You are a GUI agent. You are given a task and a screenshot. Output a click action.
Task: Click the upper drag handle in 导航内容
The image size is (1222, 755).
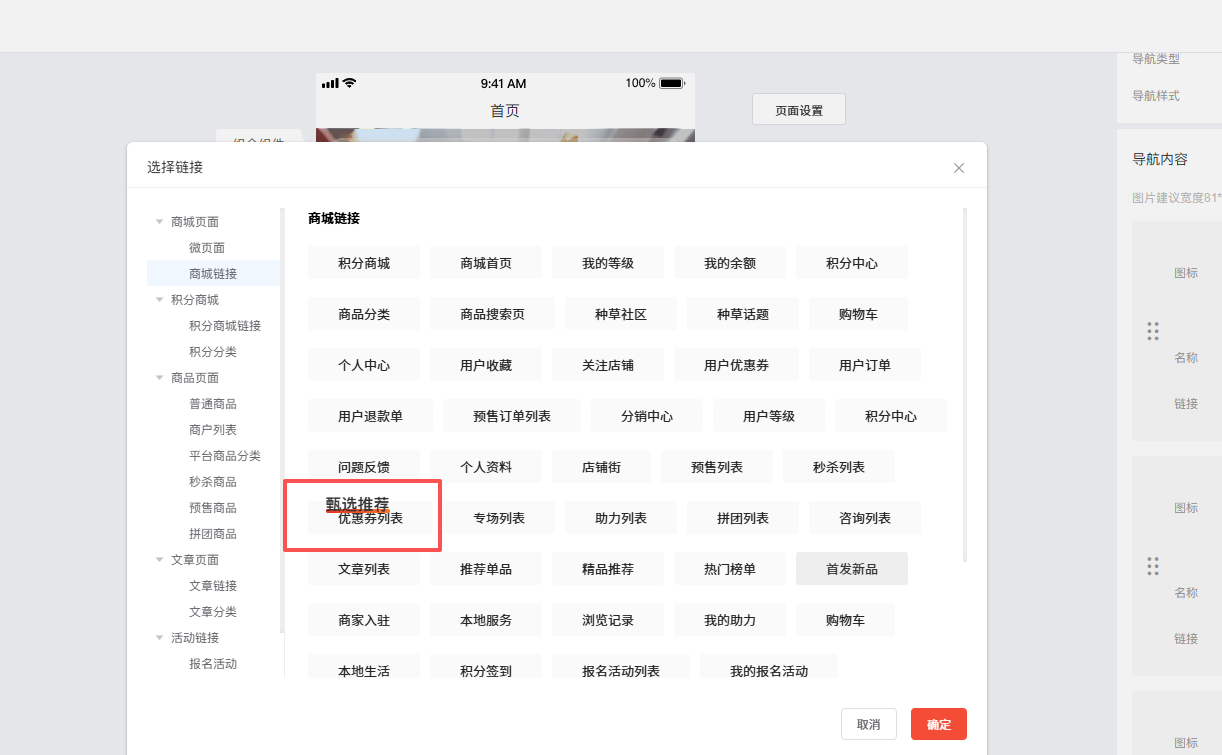[1153, 331]
